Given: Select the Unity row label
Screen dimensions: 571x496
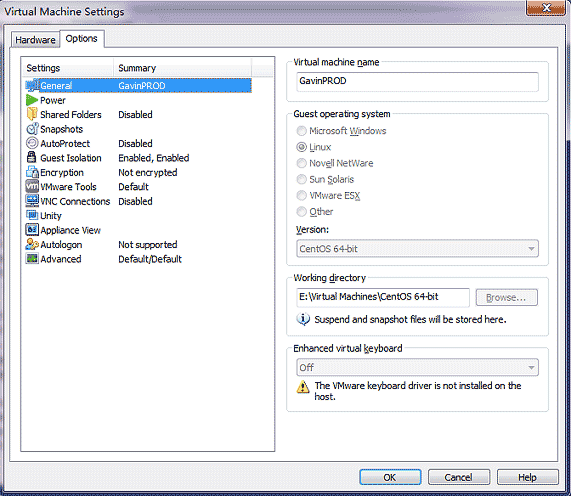Looking at the screenshot, I should pos(51,216).
